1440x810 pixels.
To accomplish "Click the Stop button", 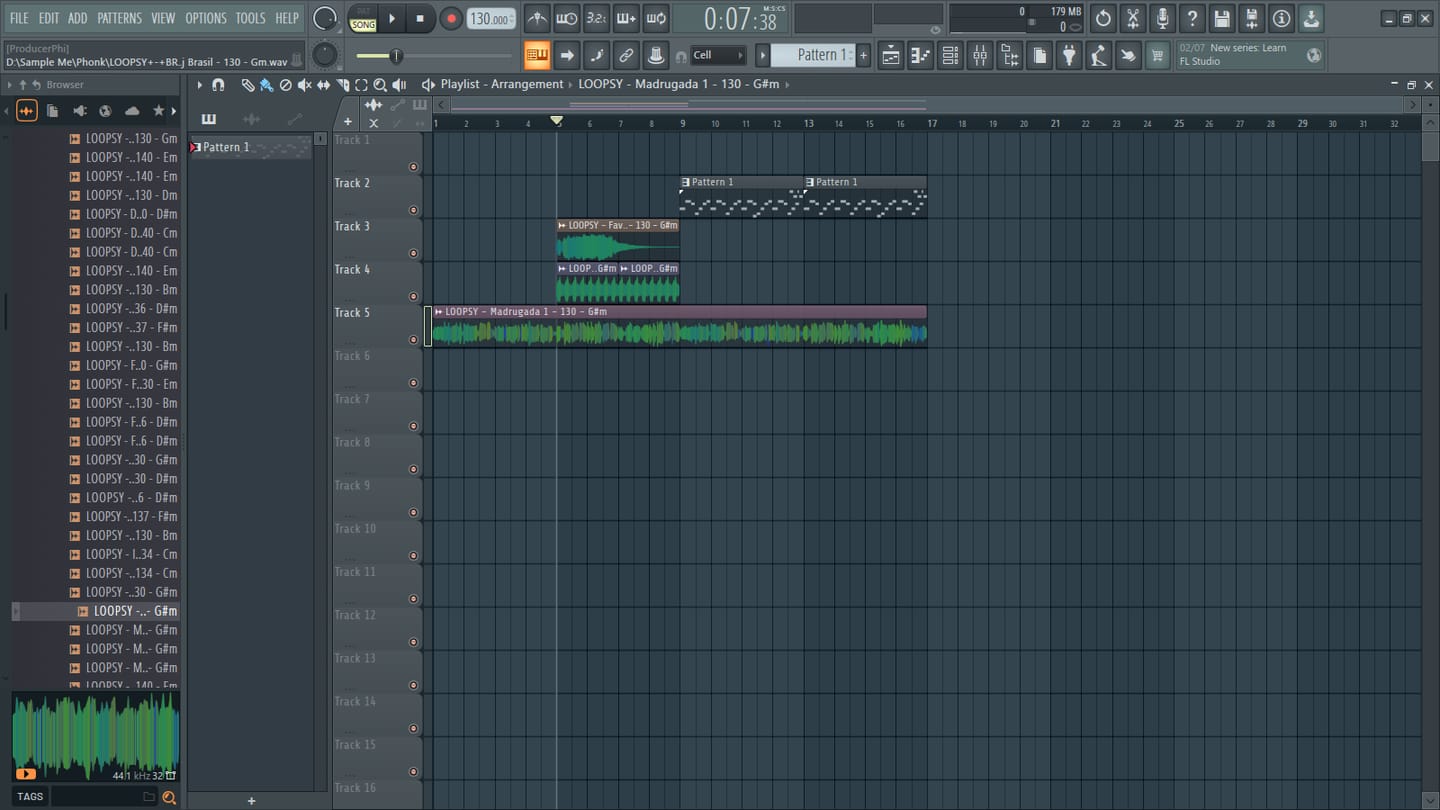I will point(420,18).
